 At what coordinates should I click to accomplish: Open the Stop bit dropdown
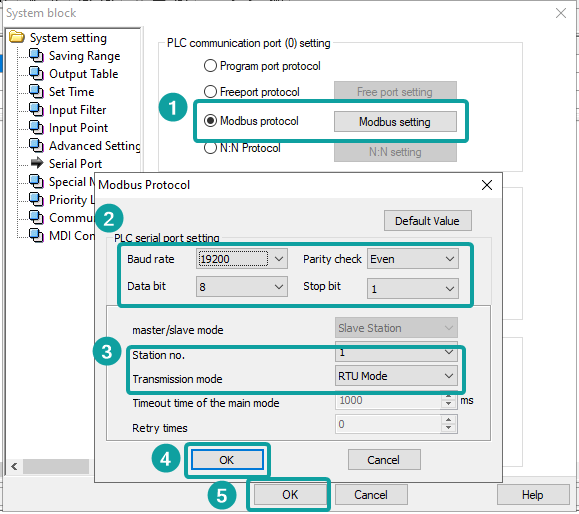pyautogui.click(x=413, y=288)
